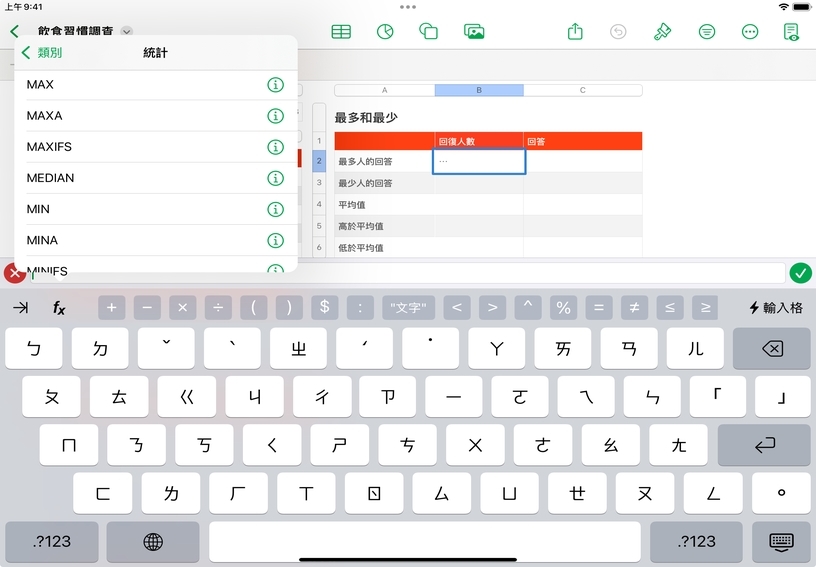Cancel formula with red X button
The width and height of the screenshot is (816, 567).
15,273
